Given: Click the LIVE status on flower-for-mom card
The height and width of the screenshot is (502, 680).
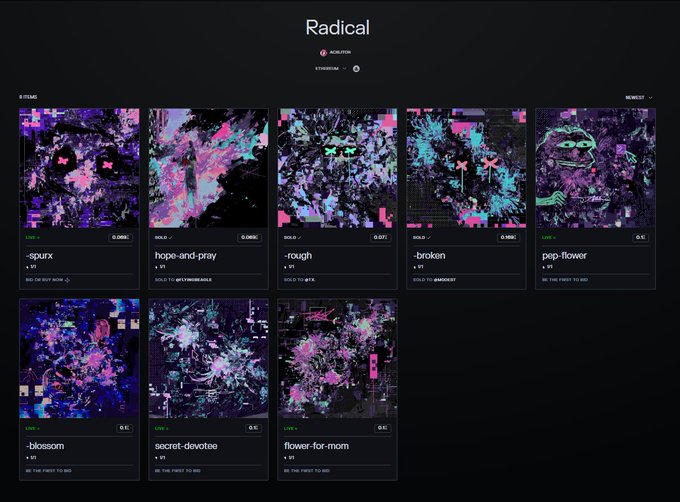Looking at the screenshot, I should tap(291, 428).
